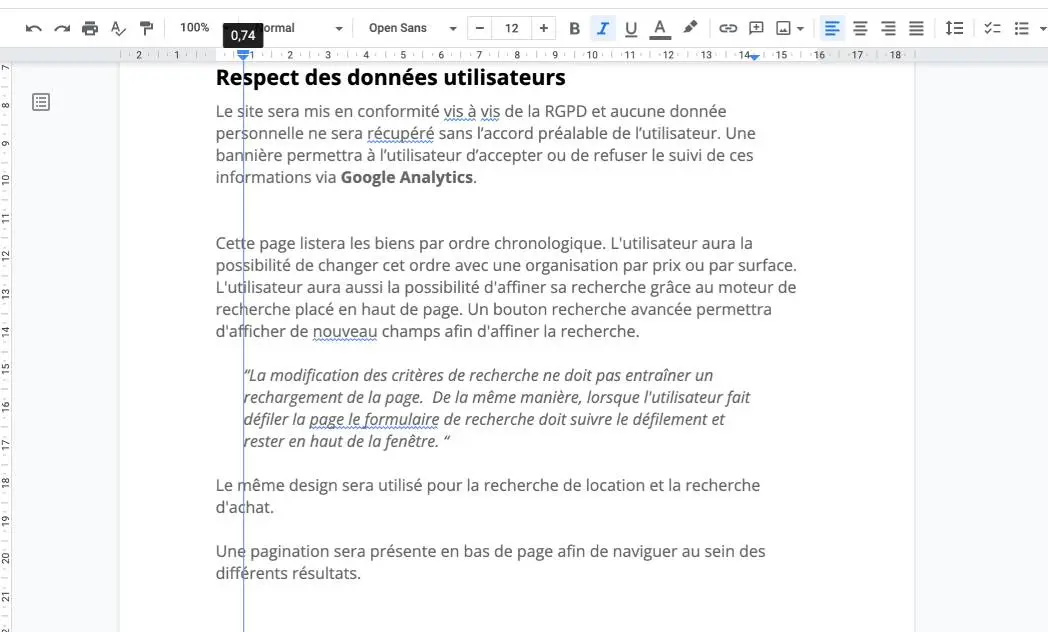1048x632 pixels.
Task: Click the underlined phrase "vis à vis"
Action: pos(472,111)
